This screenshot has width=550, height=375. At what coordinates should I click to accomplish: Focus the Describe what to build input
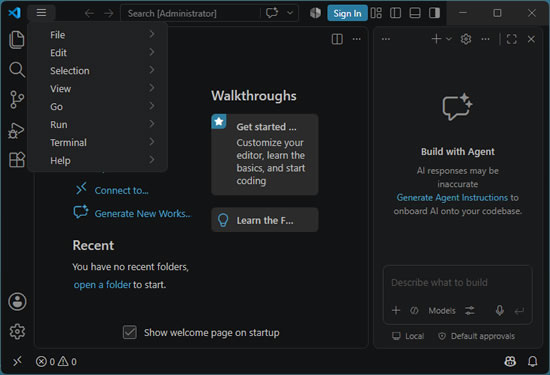tap(457, 282)
